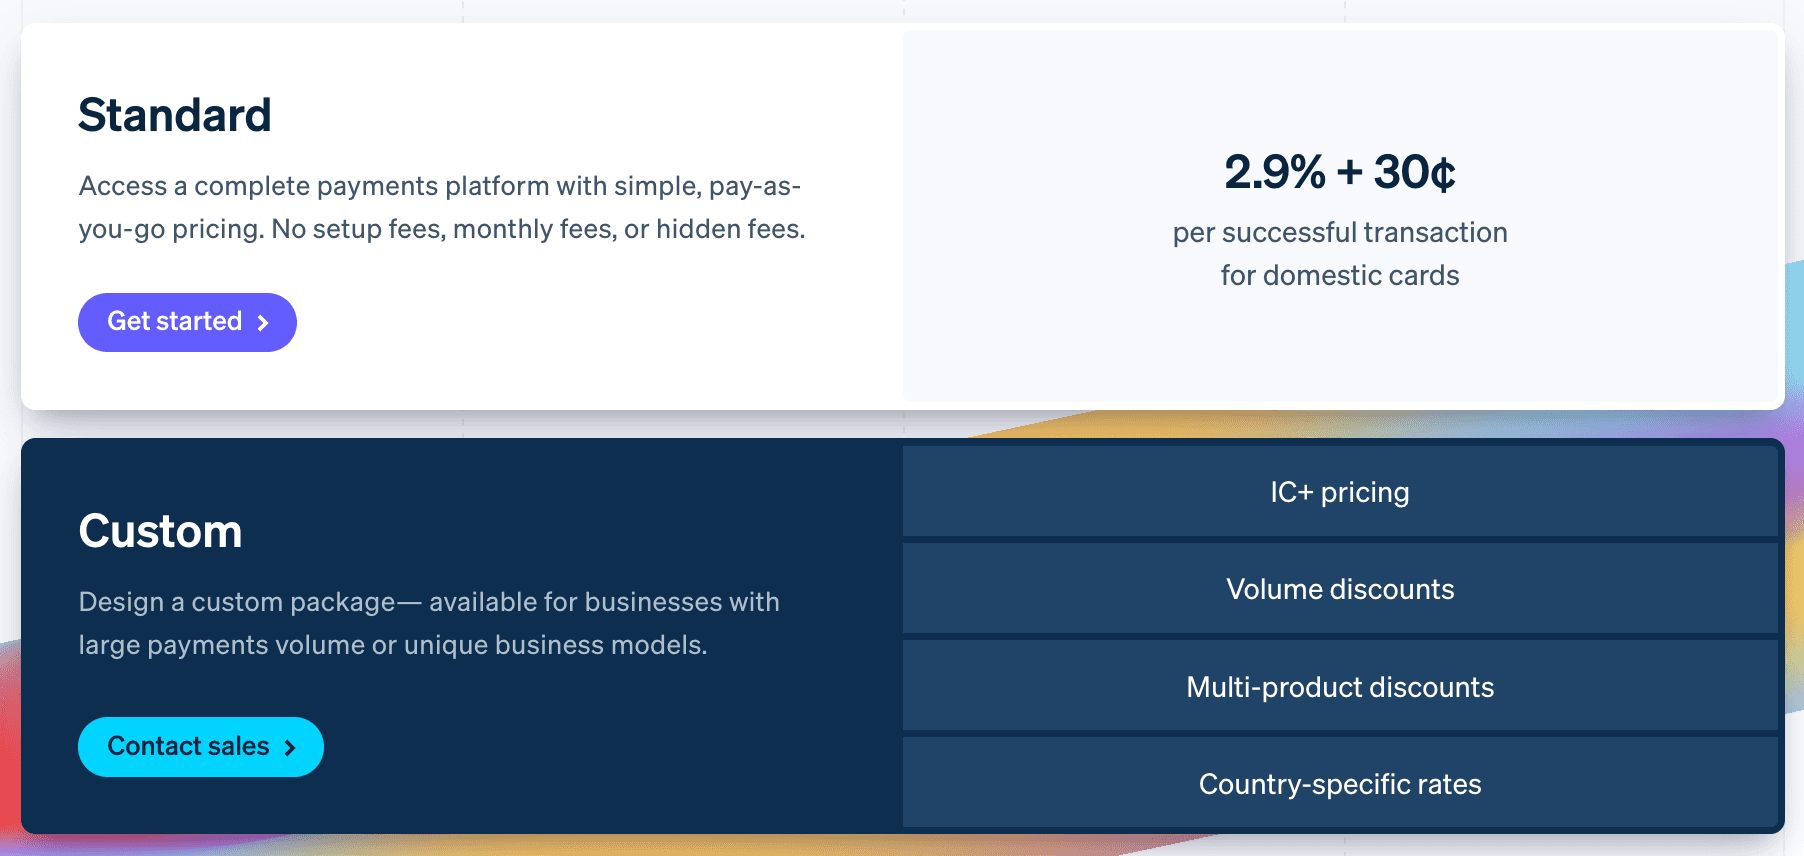Click the Custom plan heading
Image resolution: width=1804 pixels, height=856 pixels.
point(160,531)
